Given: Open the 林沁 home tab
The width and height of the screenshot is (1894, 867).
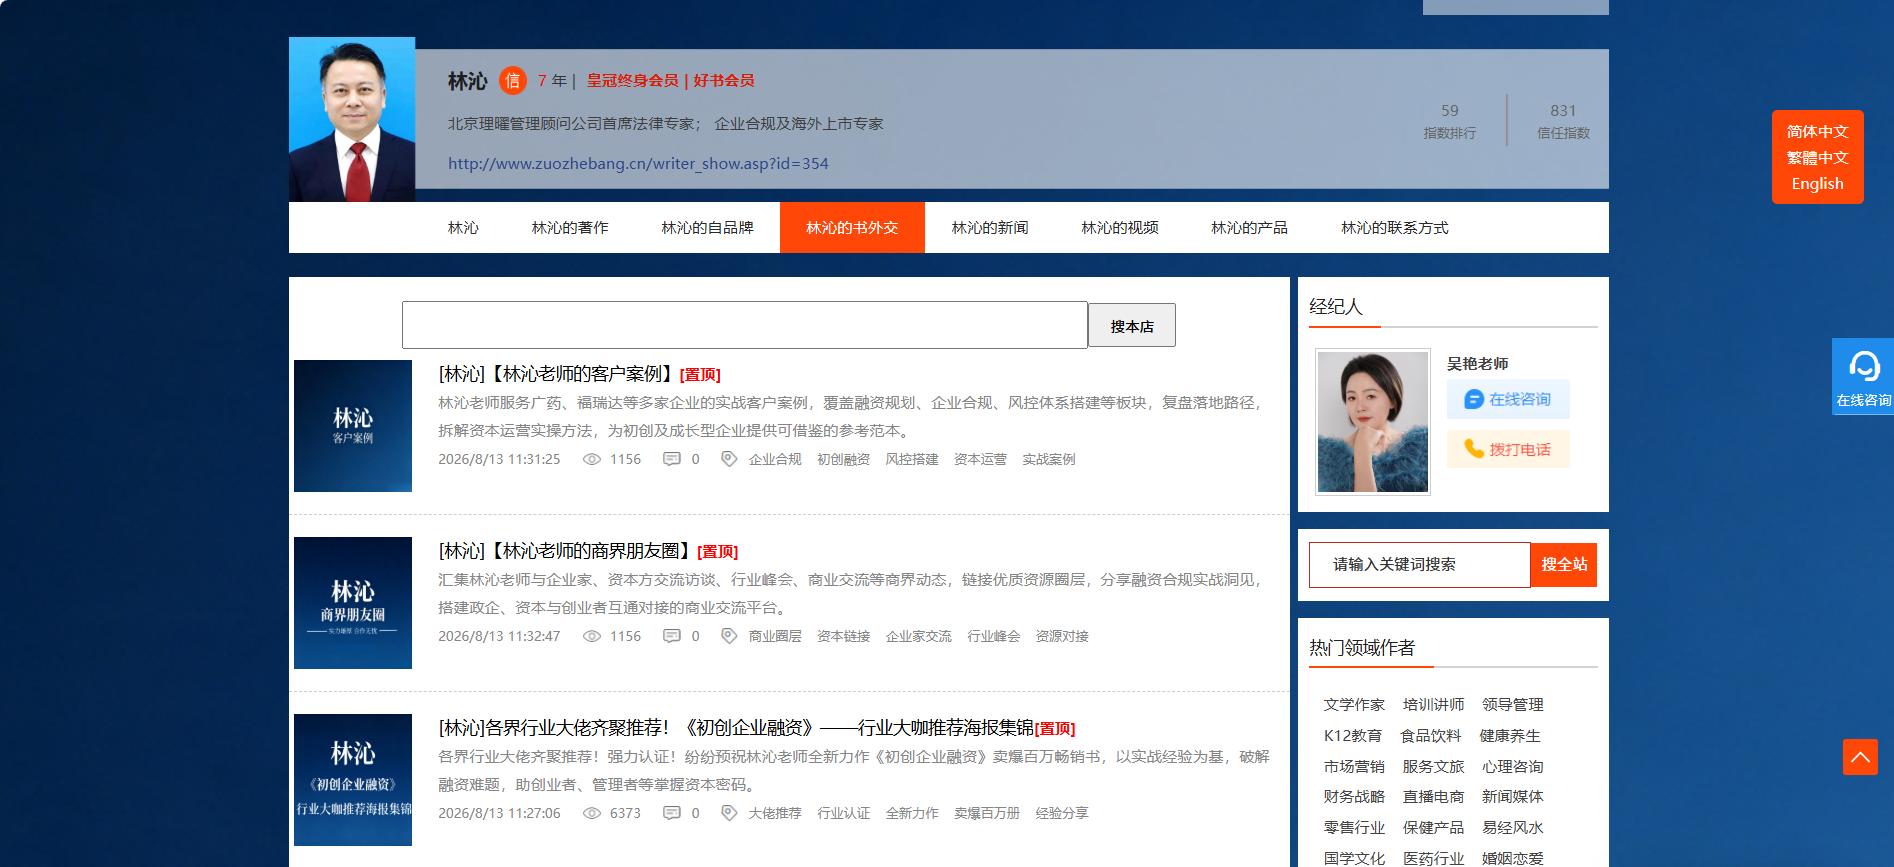Looking at the screenshot, I should [x=463, y=228].
